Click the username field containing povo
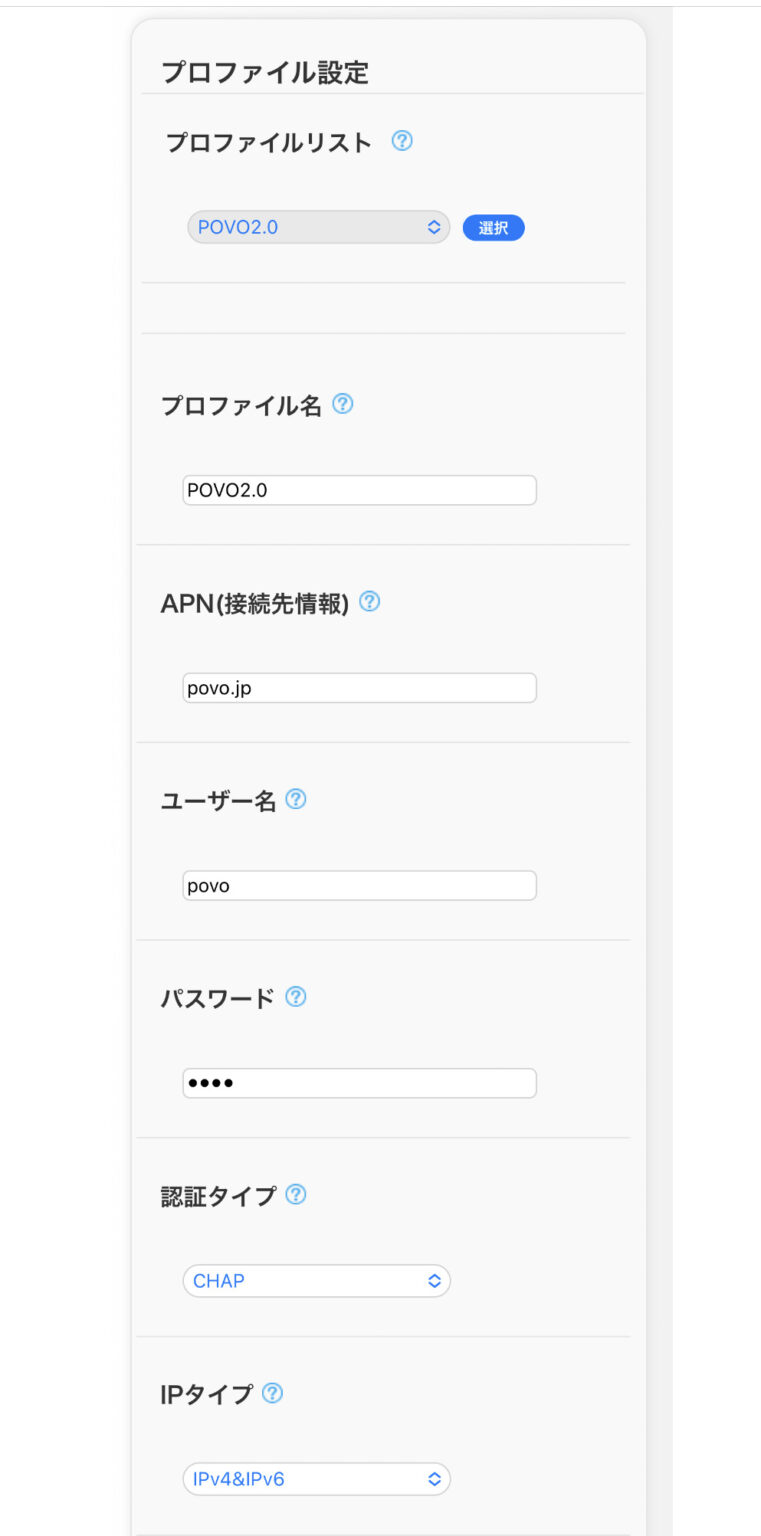Screen dimensions: 761x1536 pyautogui.click(x=359, y=886)
